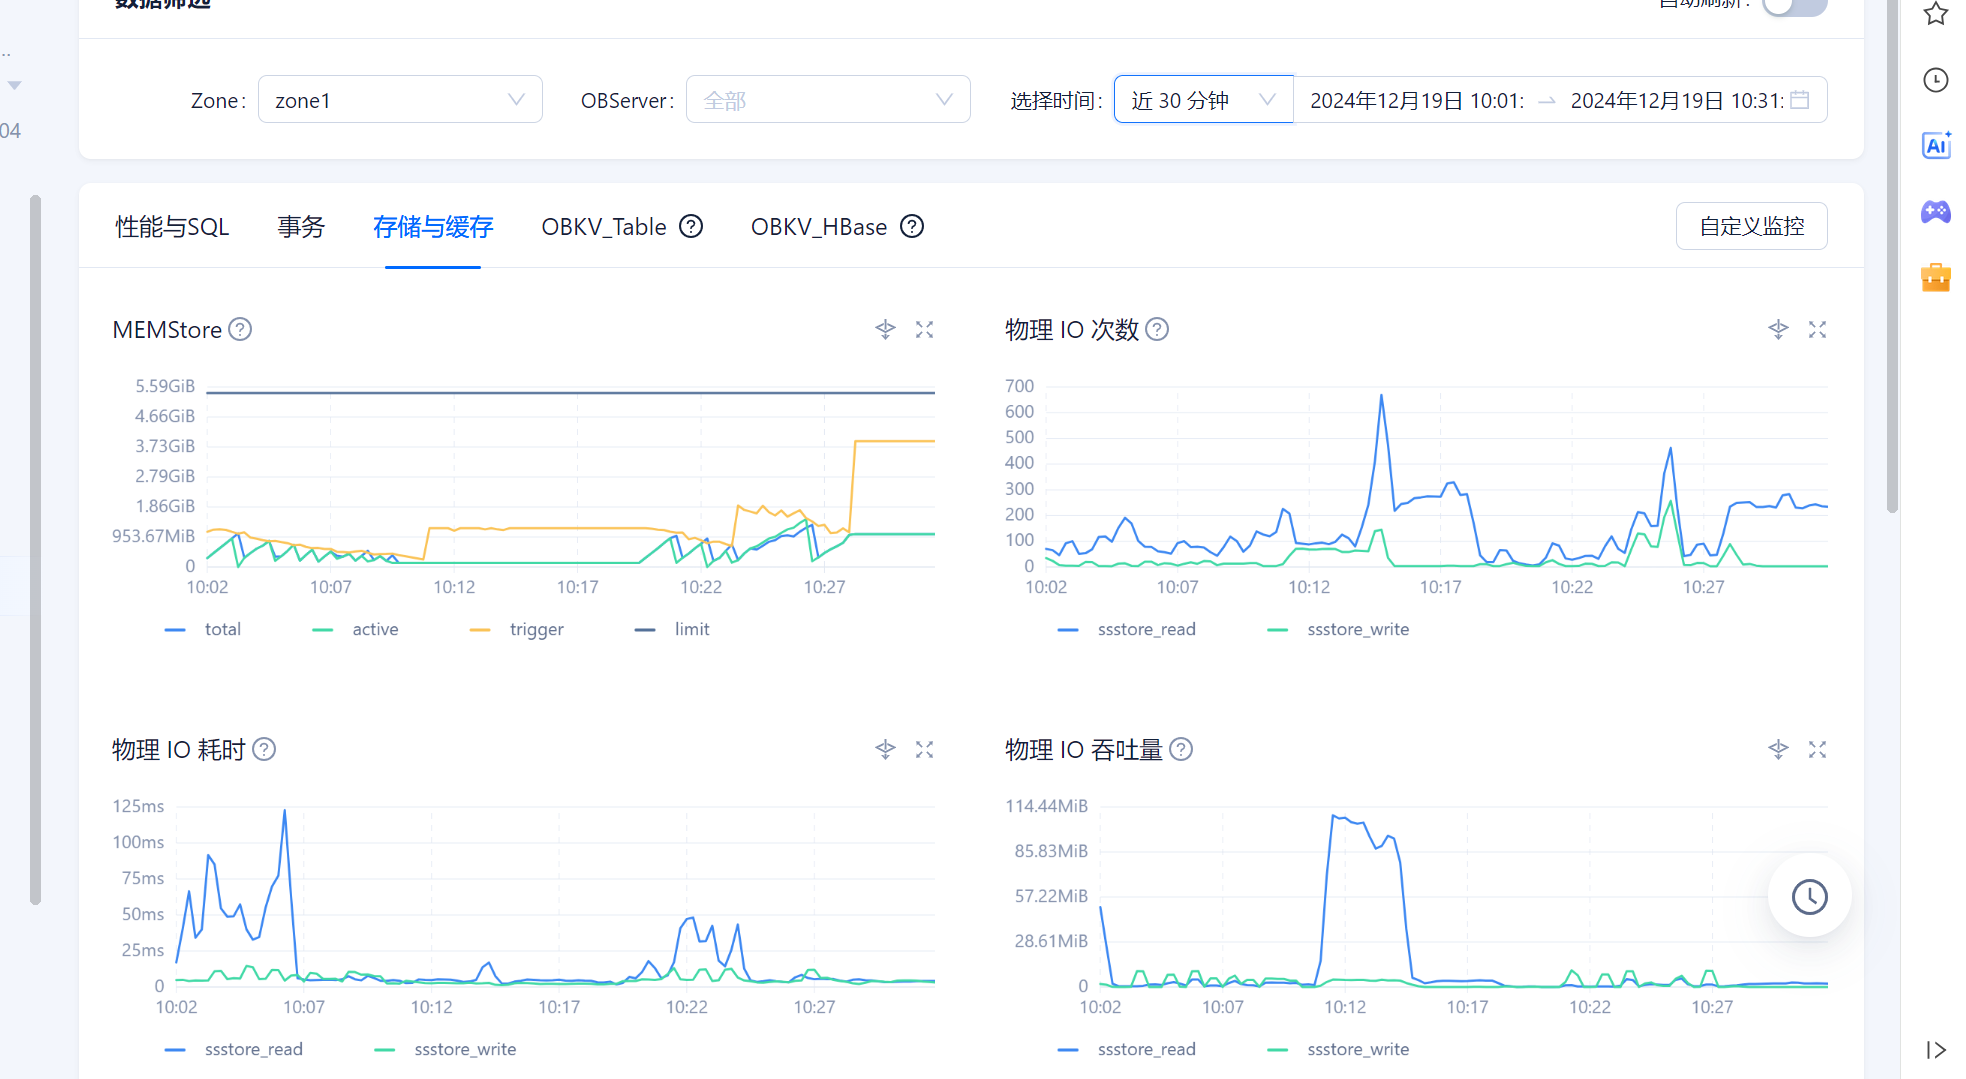Switch to the OBKV_Table tab
This screenshot has height=1079, width=1966.
(604, 227)
